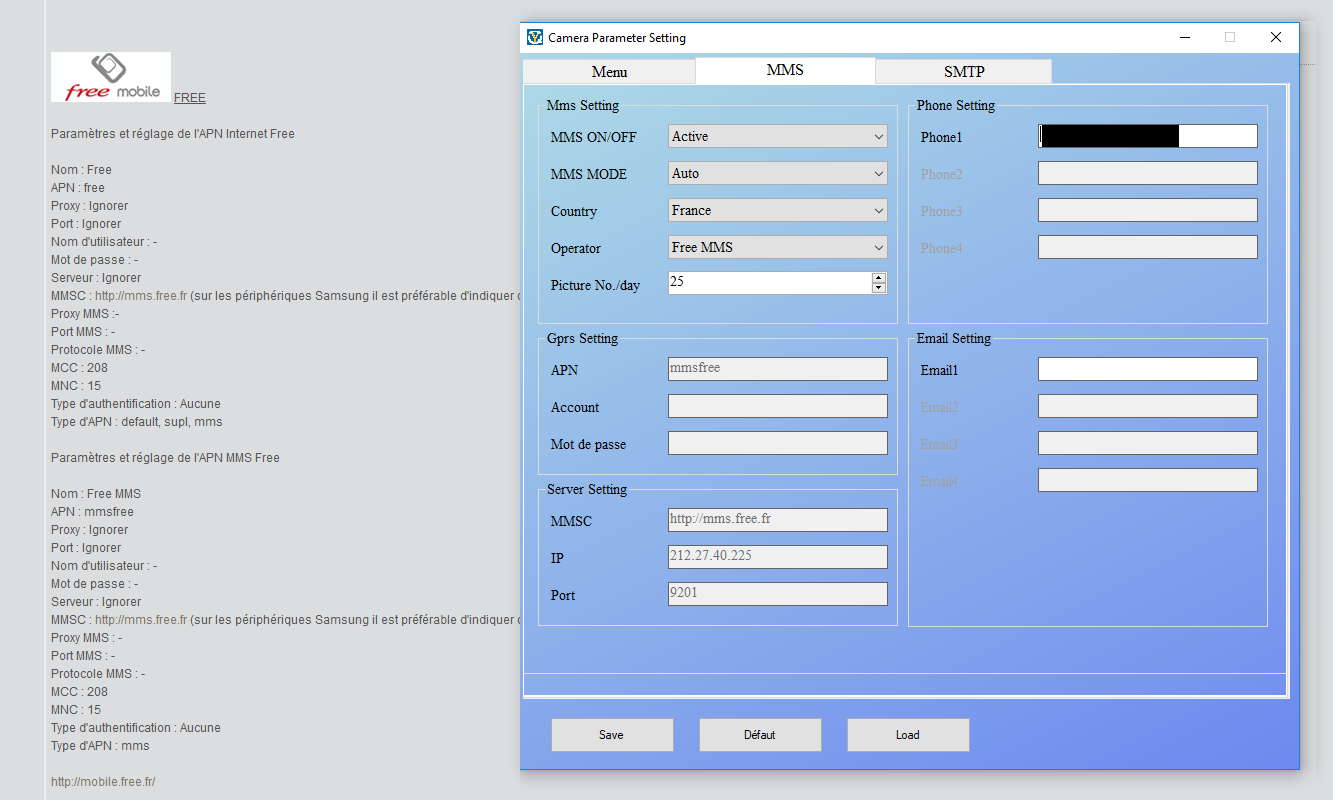Expand the Operator dropdown showing Free MMS

pos(777,247)
